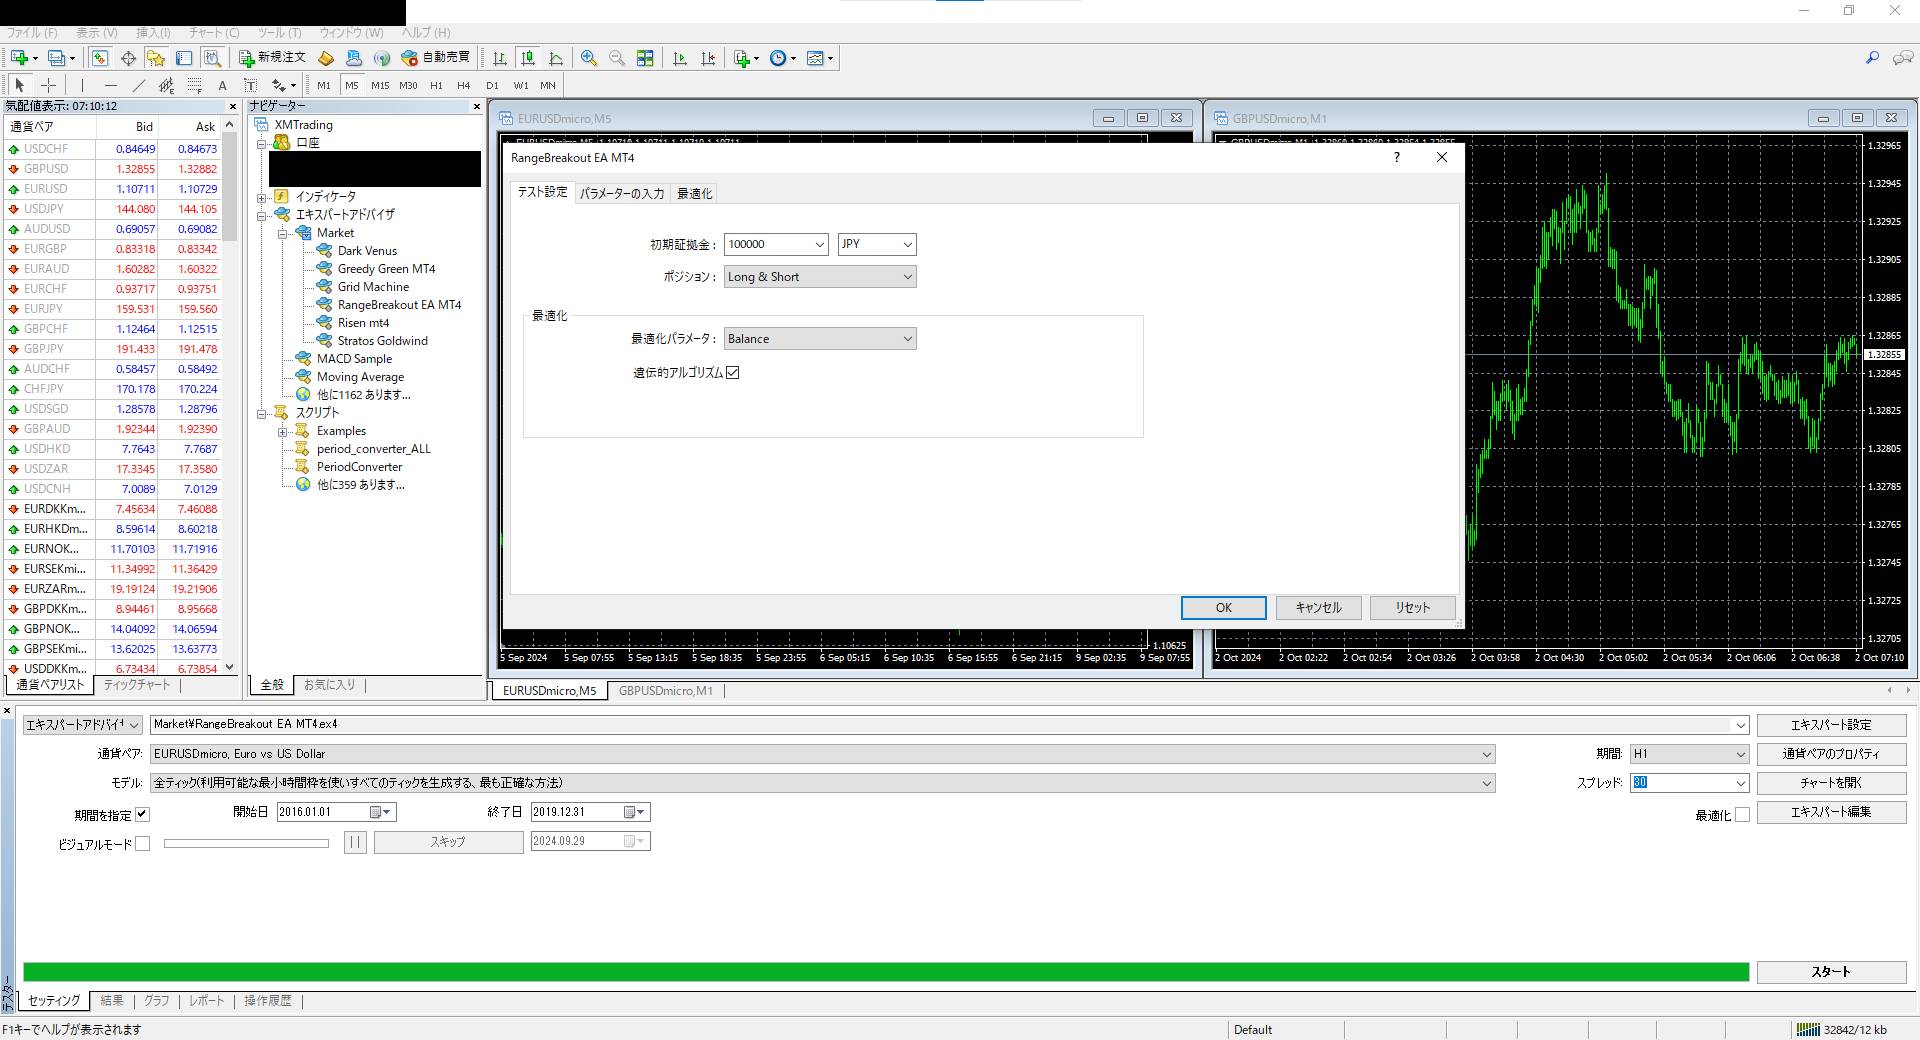This screenshot has width=1920, height=1040.
Task: Toggle the Strategy Tester toolbar icon
Action: coord(212,58)
